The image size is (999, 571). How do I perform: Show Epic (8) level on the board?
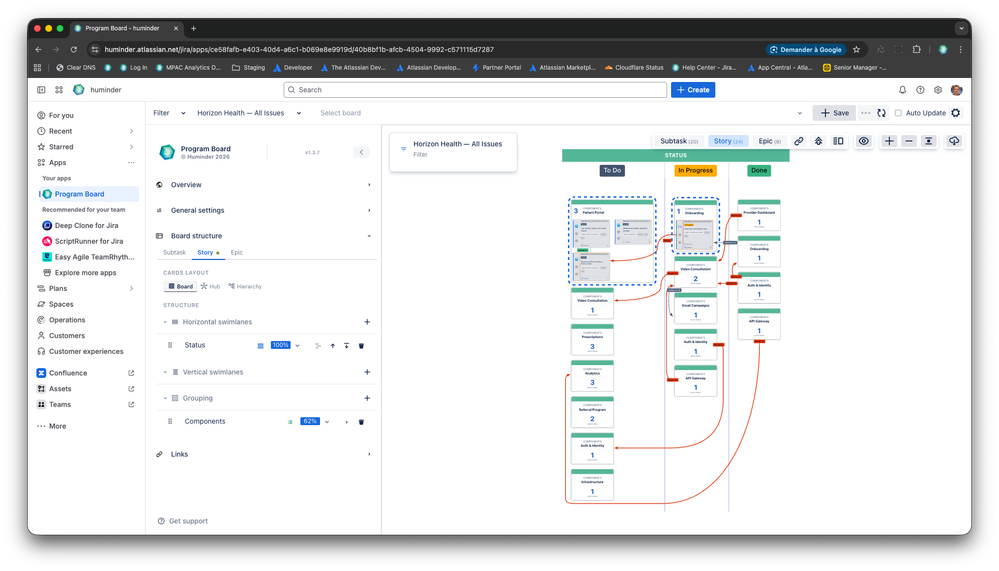[769, 141]
